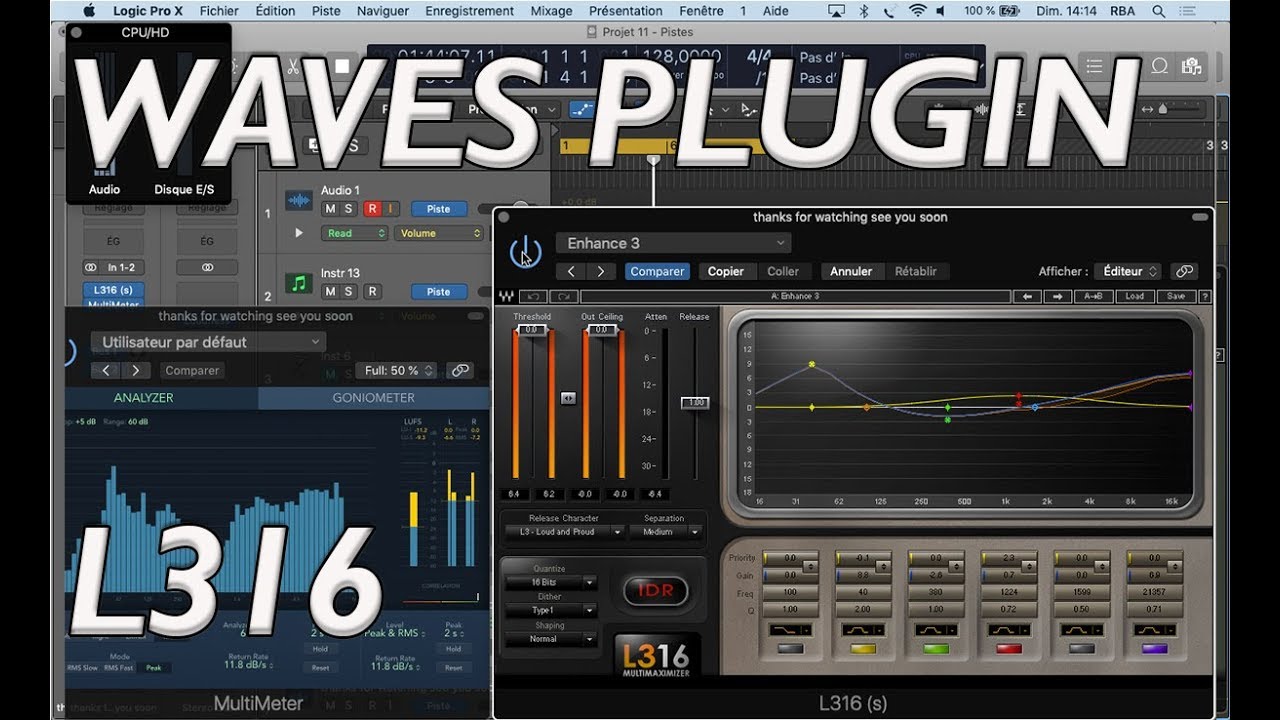Screen dimensions: 1280x720
Task: Open the Separation Medium dropdown
Action: click(665, 532)
